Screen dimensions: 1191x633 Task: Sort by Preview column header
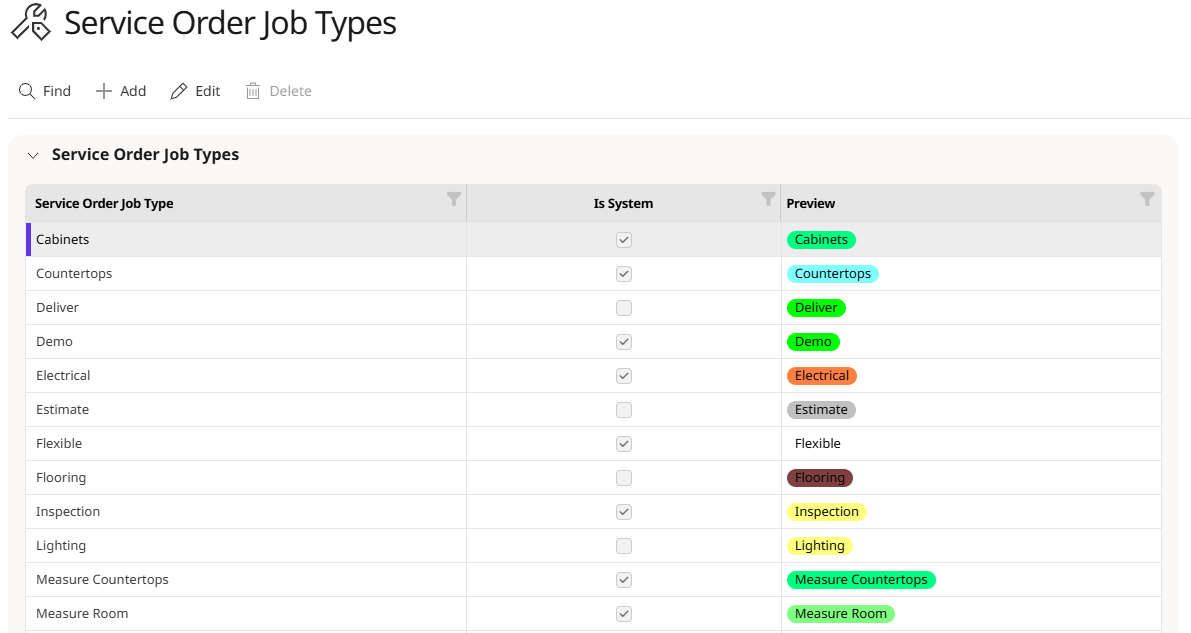pyautogui.click(x=810, y=204)
